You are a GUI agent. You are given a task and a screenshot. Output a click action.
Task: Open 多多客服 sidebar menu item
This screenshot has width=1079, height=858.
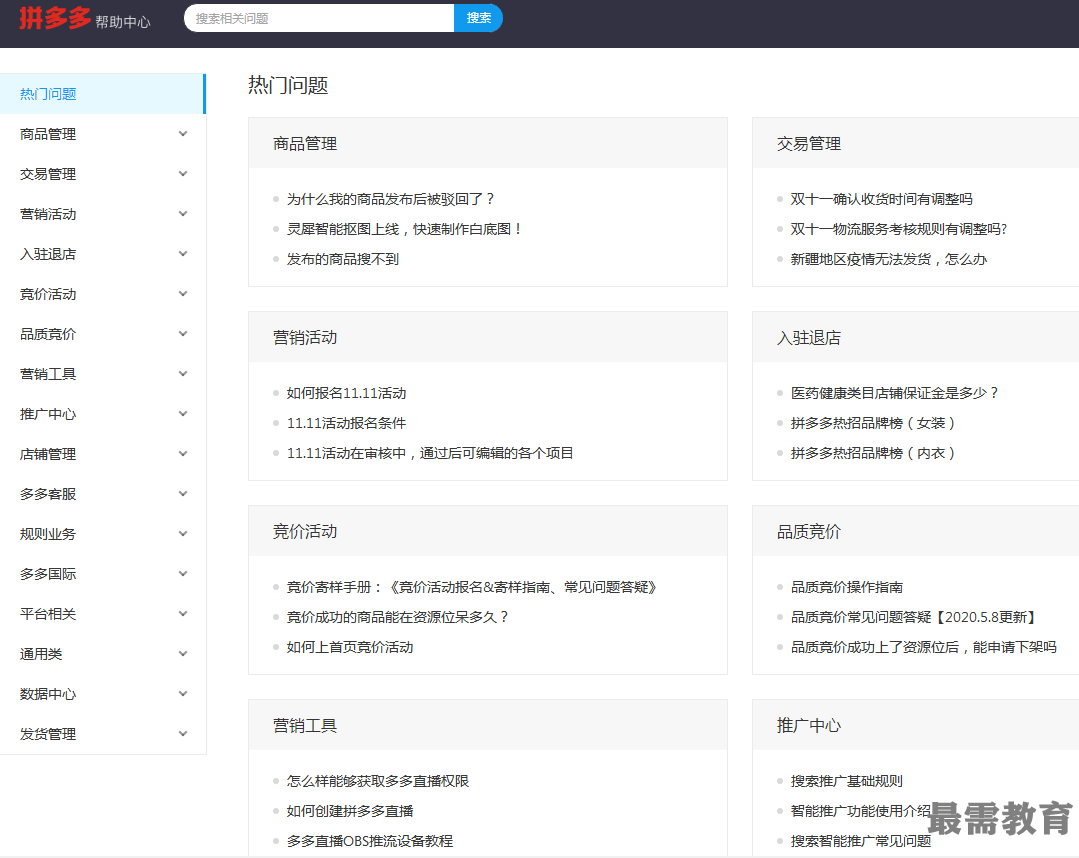[x=103, y=493]
